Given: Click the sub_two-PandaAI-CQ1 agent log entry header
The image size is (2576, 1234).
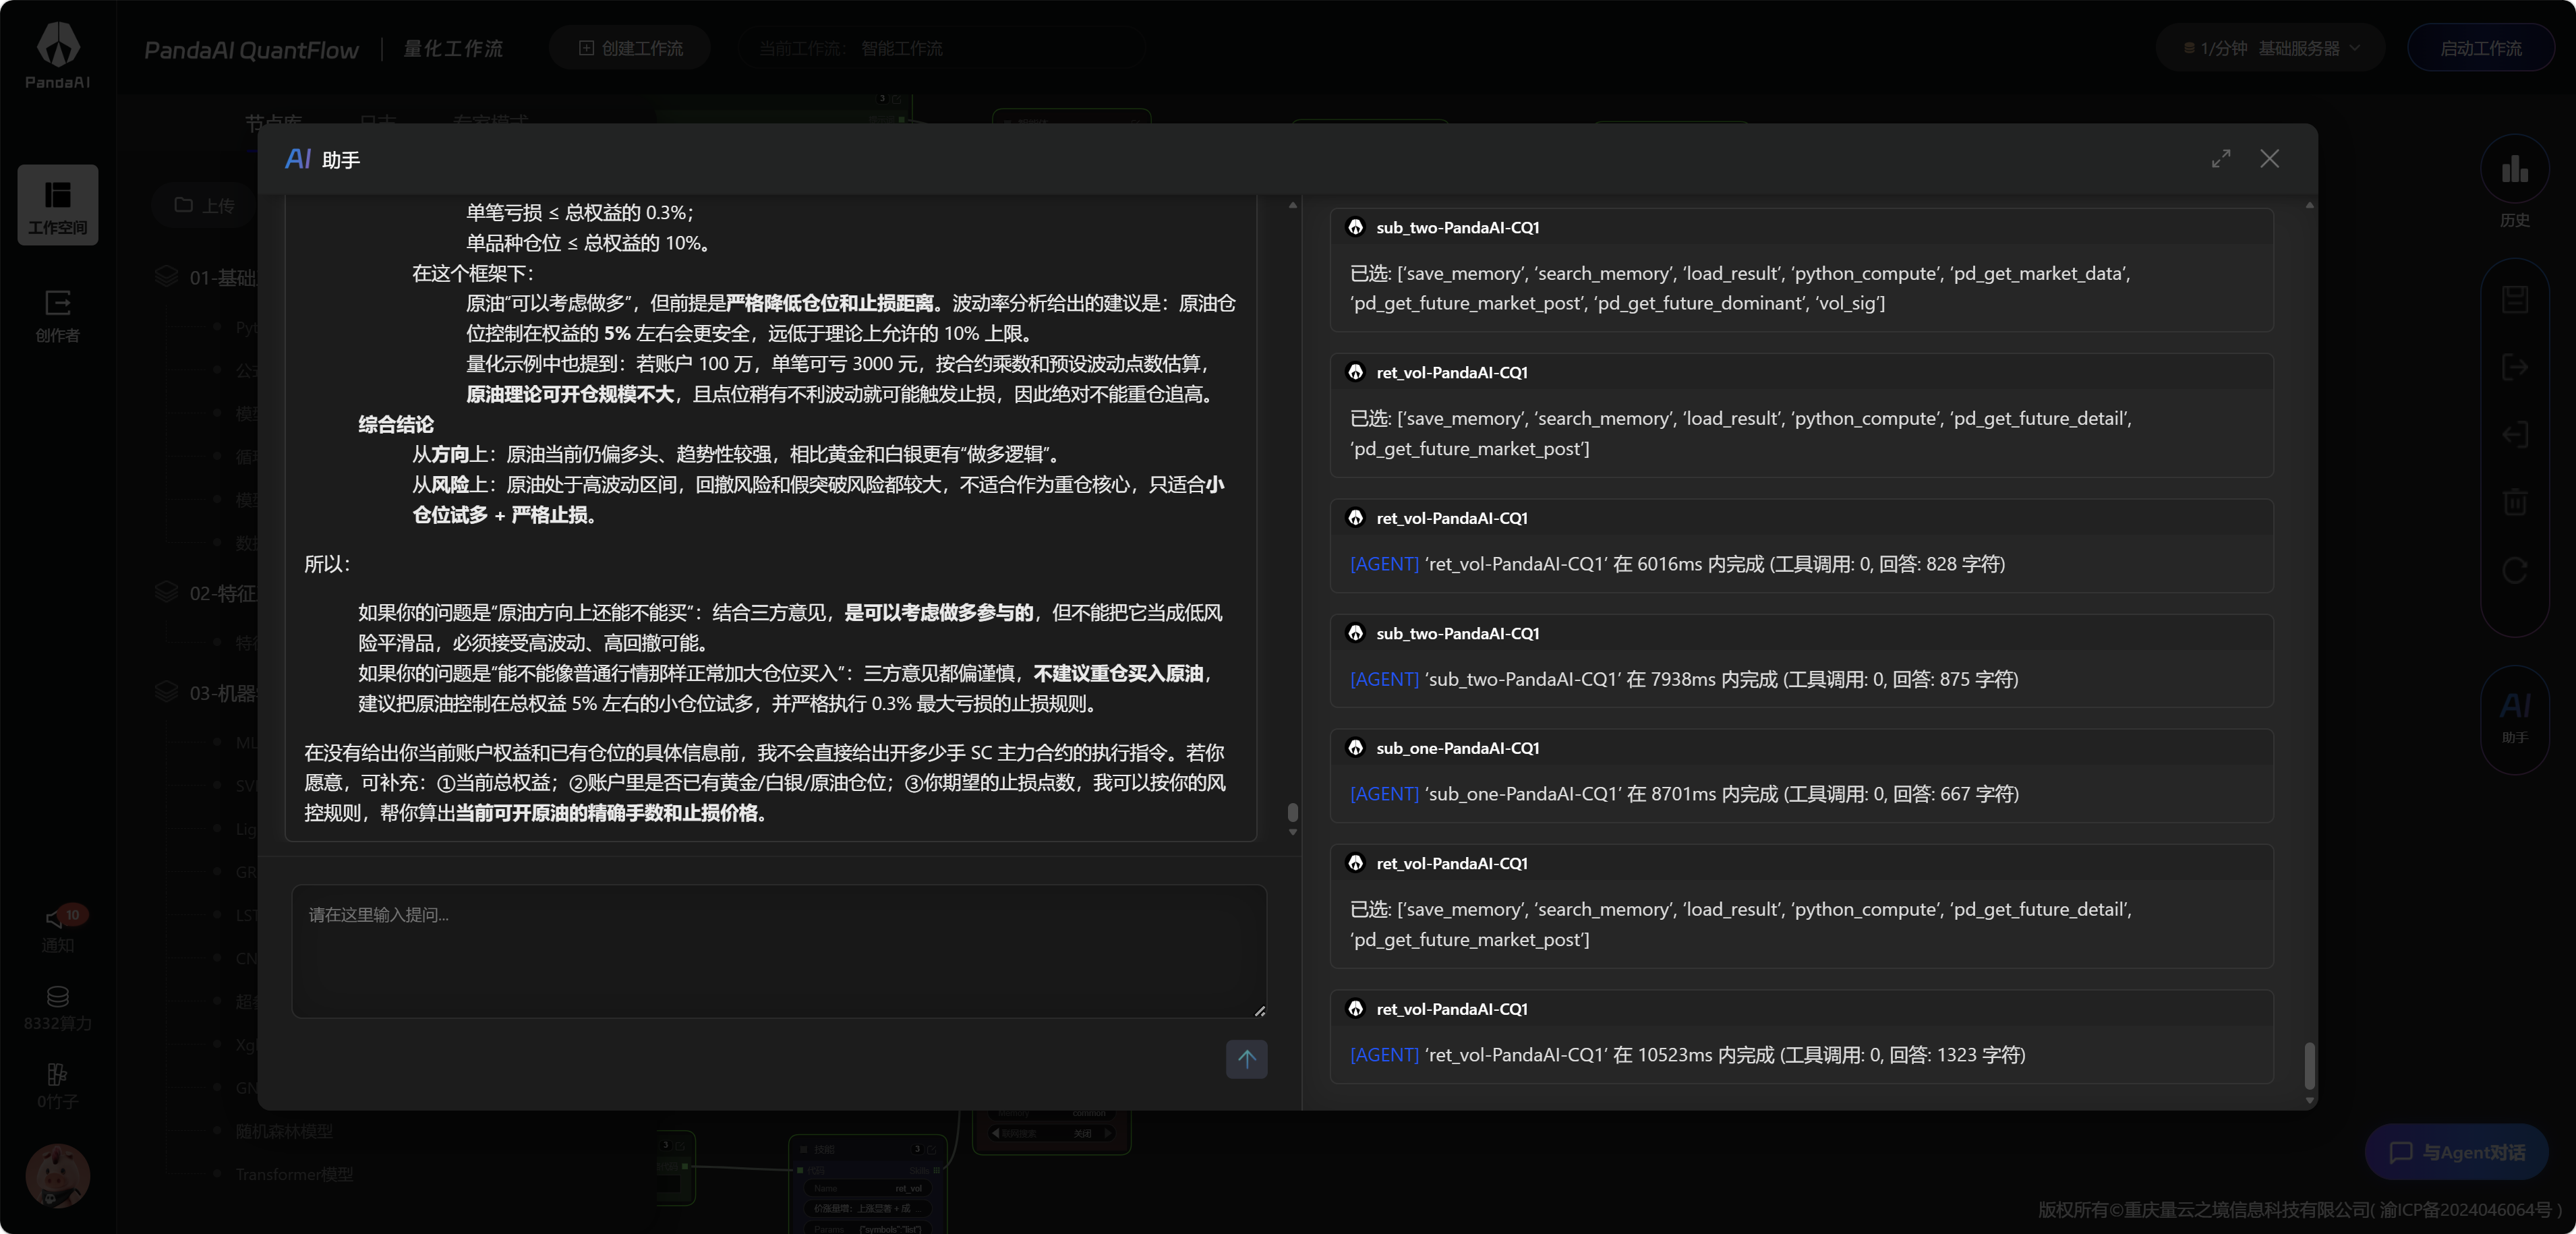Looking at the screenshot, I should 1456,228.
